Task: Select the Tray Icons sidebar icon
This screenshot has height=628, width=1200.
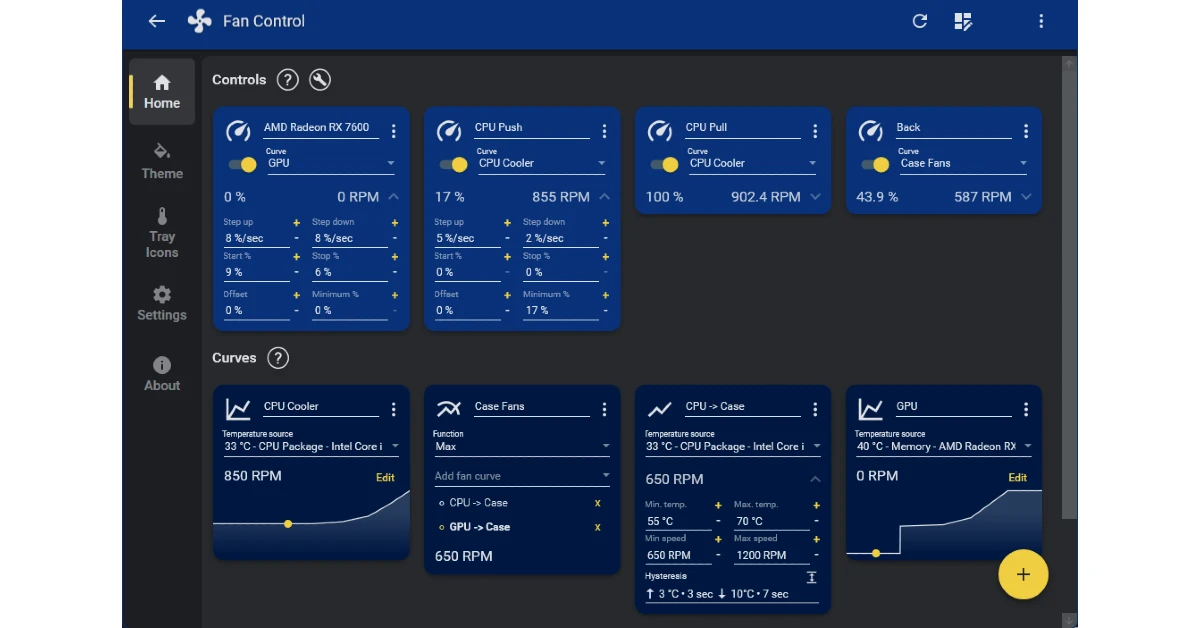Action: click(x=161, y=233)
